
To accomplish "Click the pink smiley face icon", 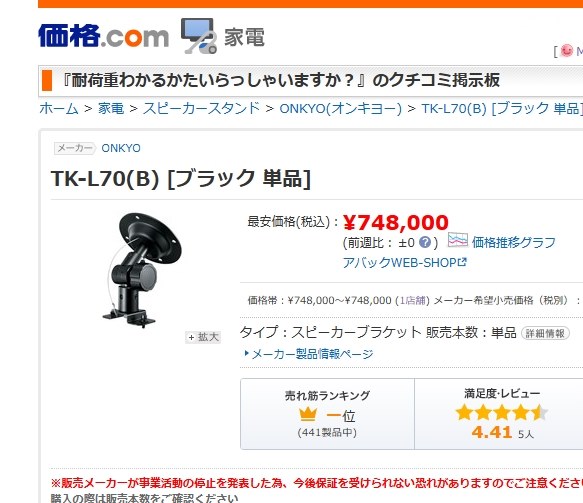I will click(x=567, y=51).
